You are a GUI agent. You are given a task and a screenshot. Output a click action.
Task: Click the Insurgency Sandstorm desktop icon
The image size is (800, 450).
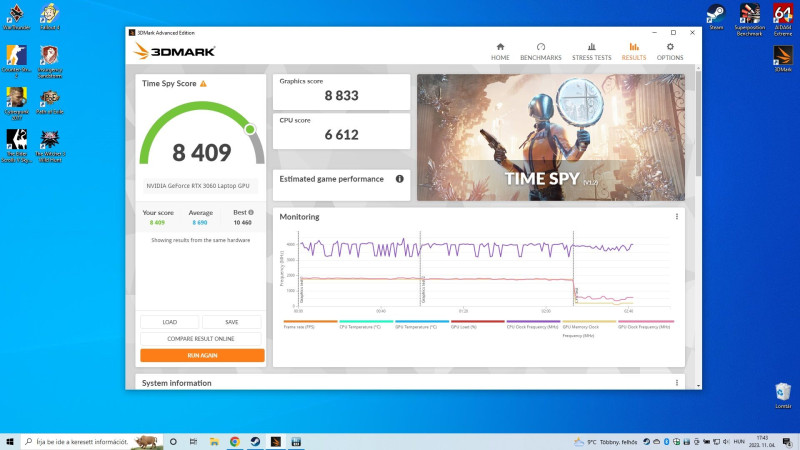pyautogui.click(x=50, y=62)
